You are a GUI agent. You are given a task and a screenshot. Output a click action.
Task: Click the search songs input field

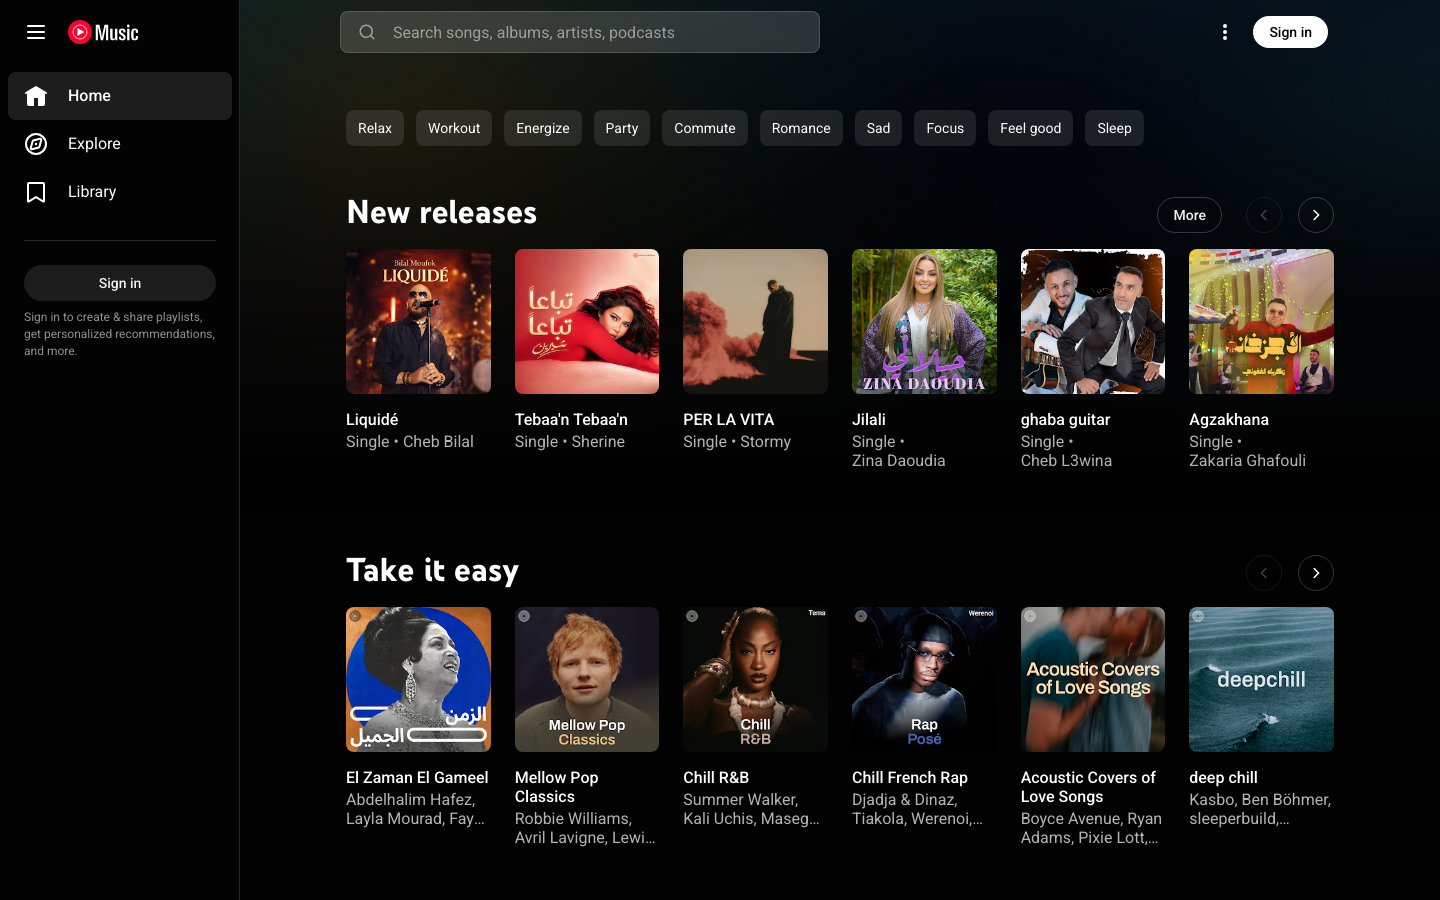pyautogui.click(x=580, y=32)
